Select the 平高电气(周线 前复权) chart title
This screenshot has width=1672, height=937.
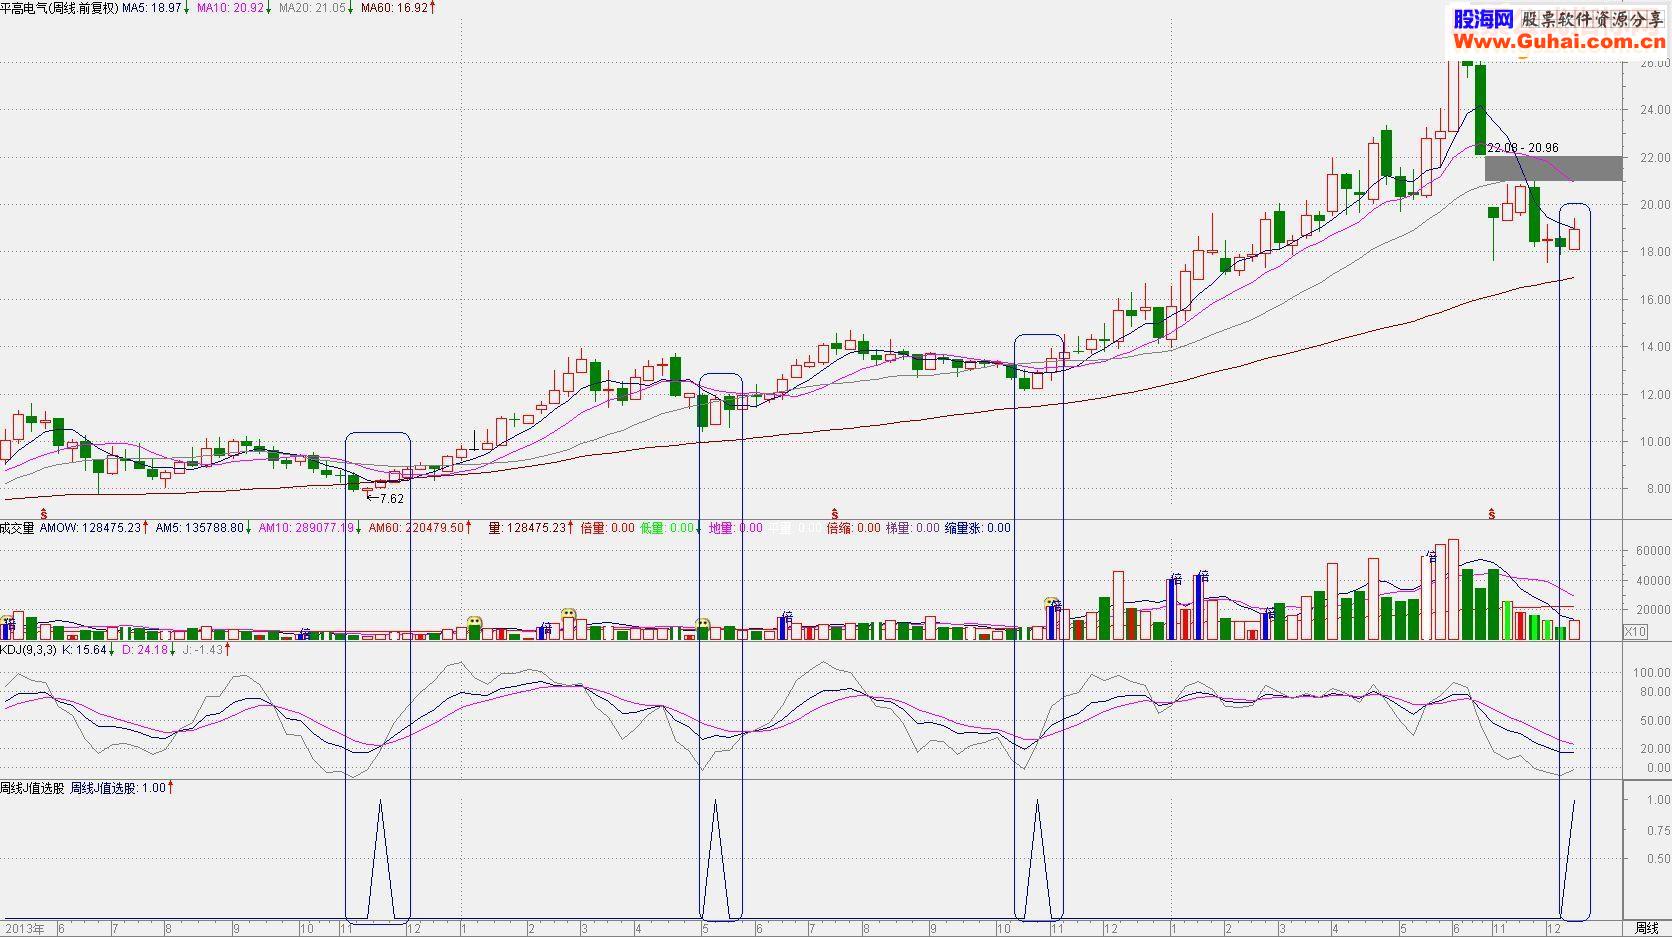pos(59,8)
